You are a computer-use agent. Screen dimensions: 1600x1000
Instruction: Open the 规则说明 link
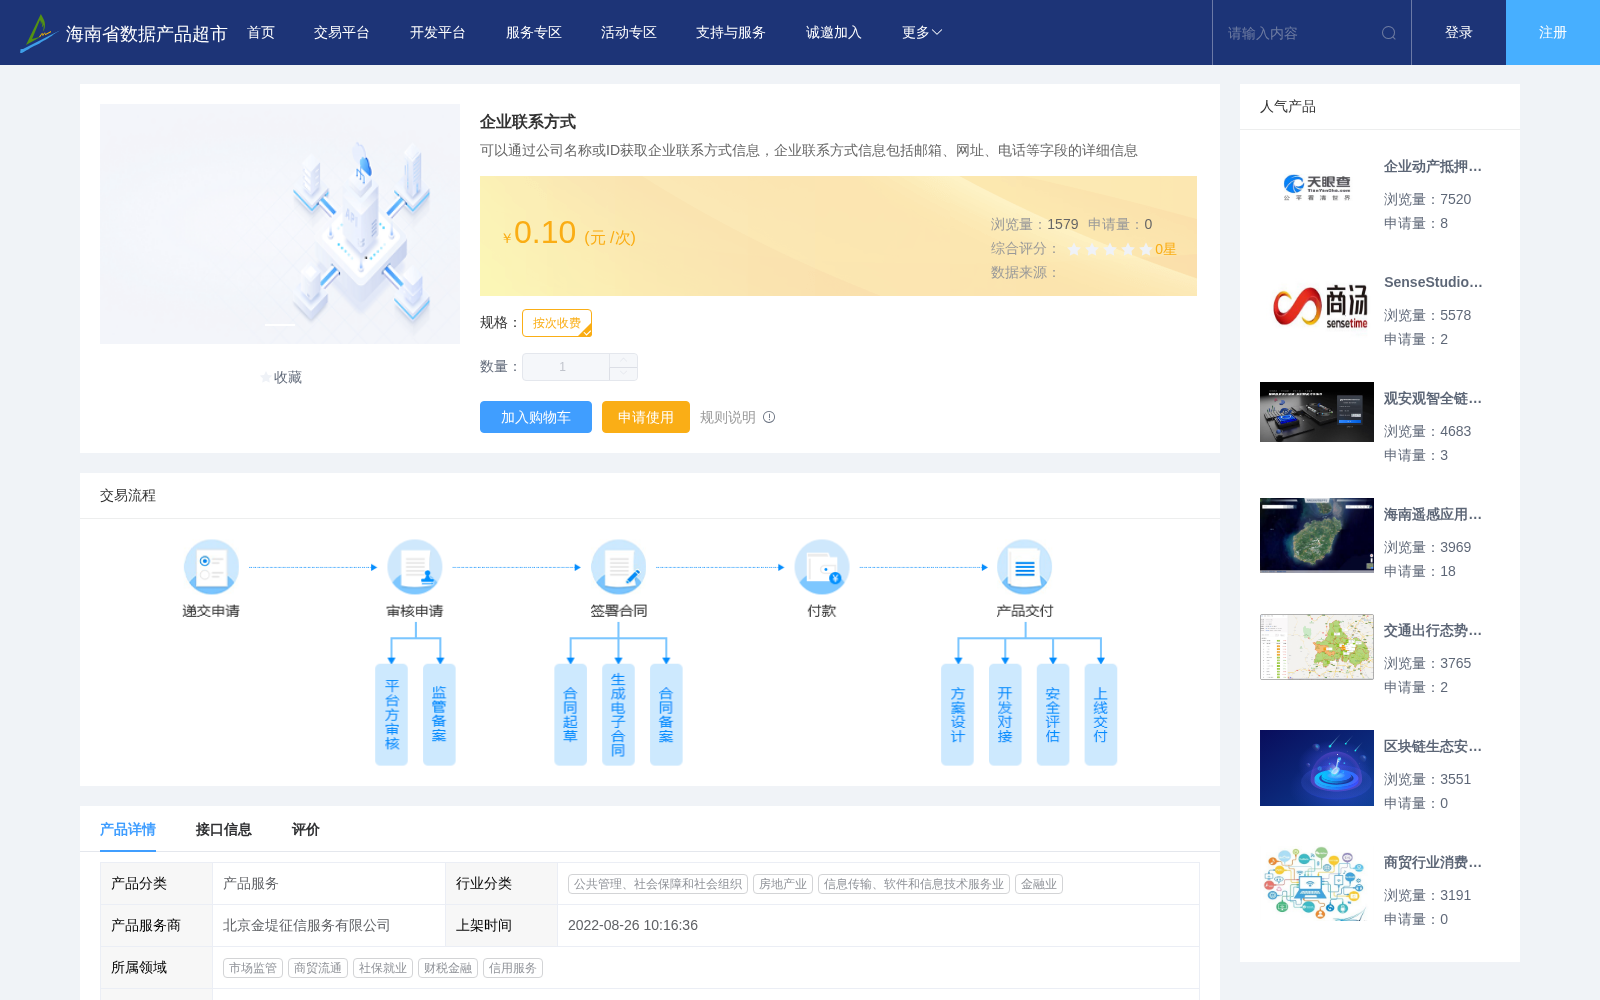pos(728,417)
